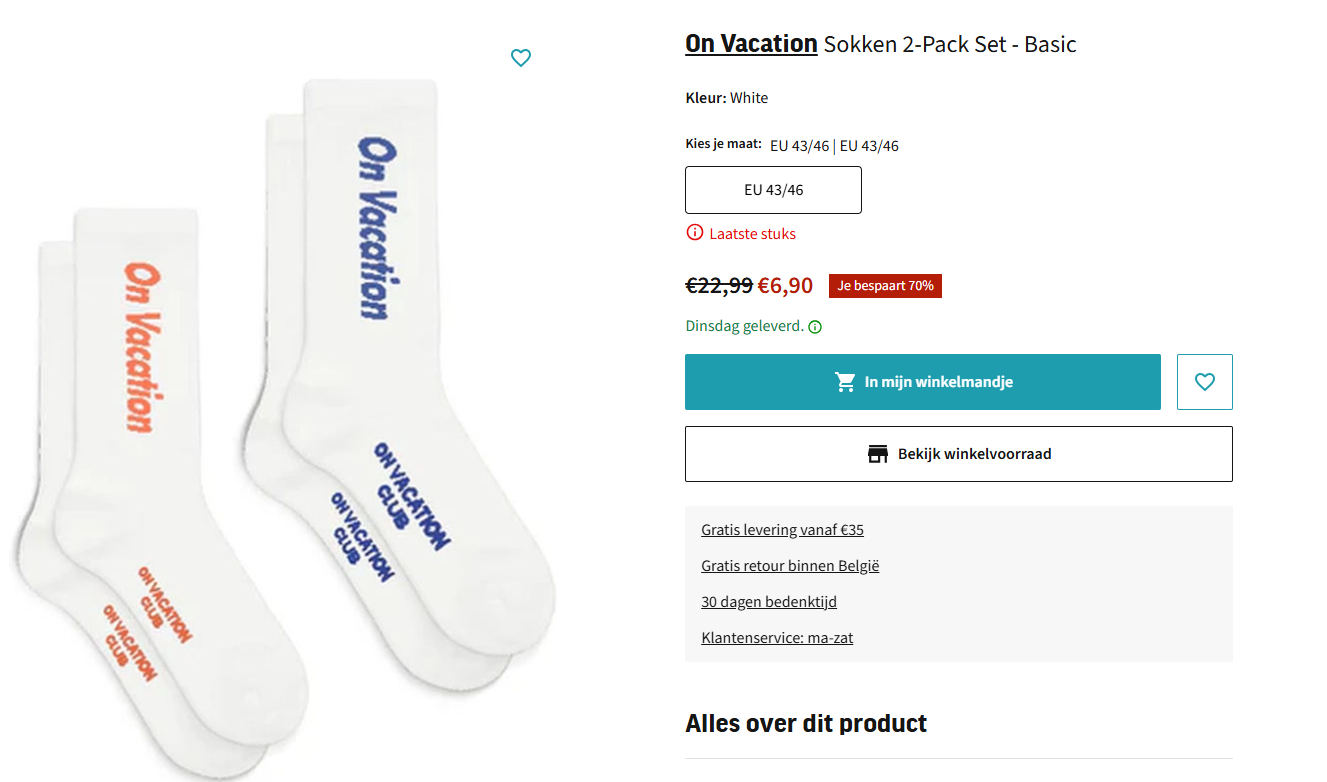
Task: Click the Gratis levering vanaf €35 link
Action: coord(782,529)
